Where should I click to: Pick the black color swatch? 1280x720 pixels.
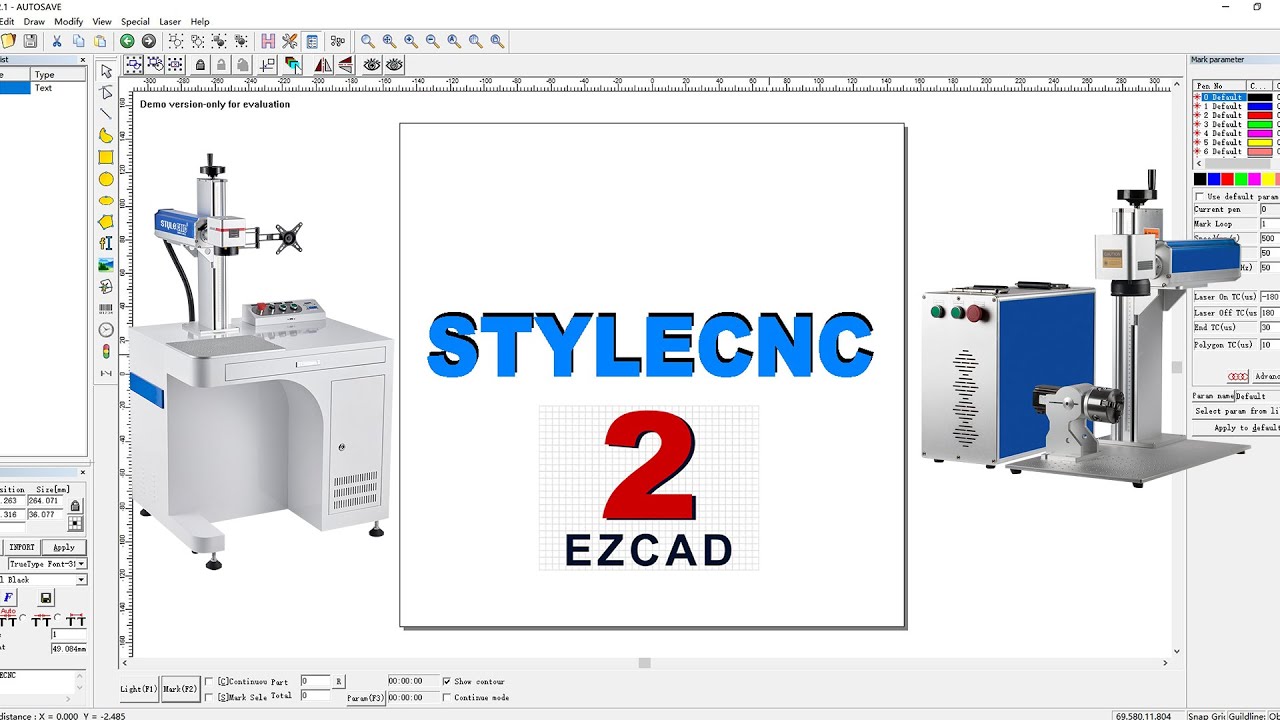(1200, 179)
